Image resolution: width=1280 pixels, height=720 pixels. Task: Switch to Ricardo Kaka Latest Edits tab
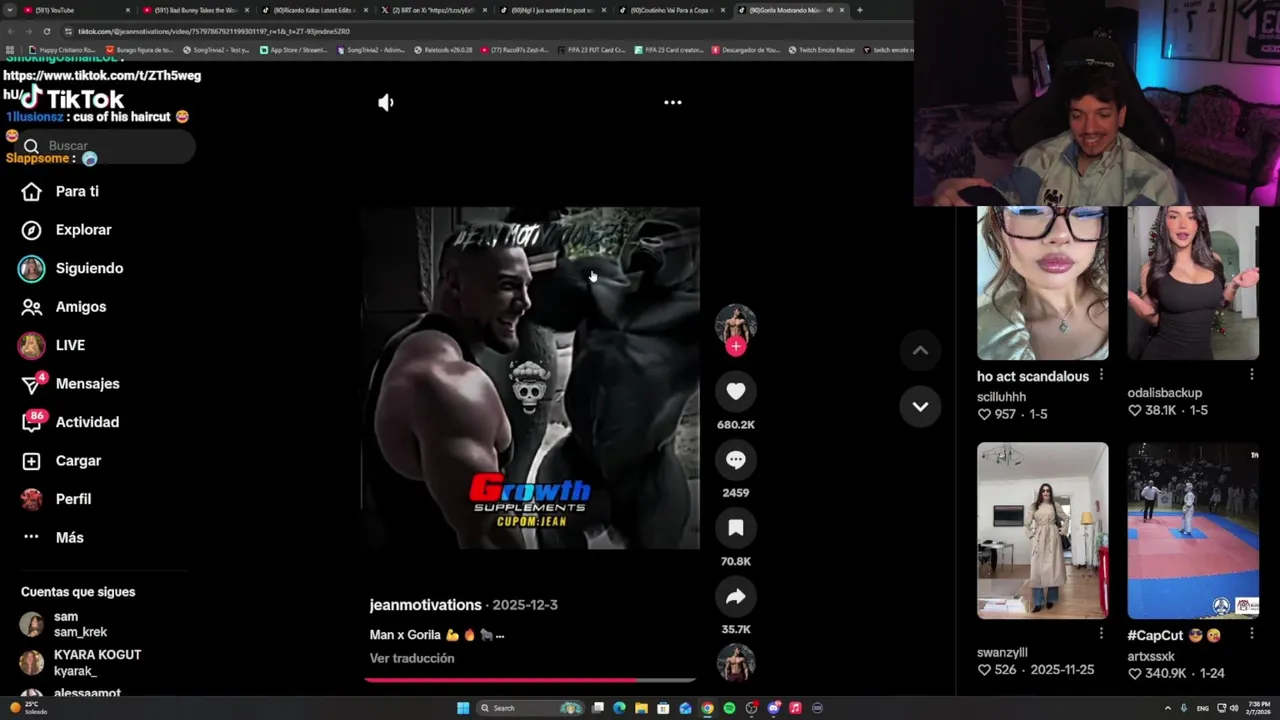314,10
